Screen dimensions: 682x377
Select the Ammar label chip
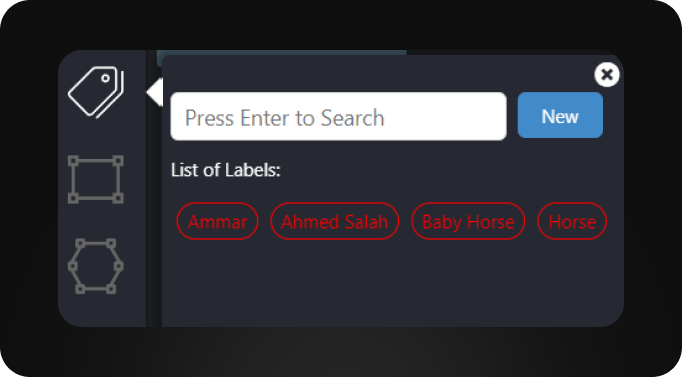[217, 221]
